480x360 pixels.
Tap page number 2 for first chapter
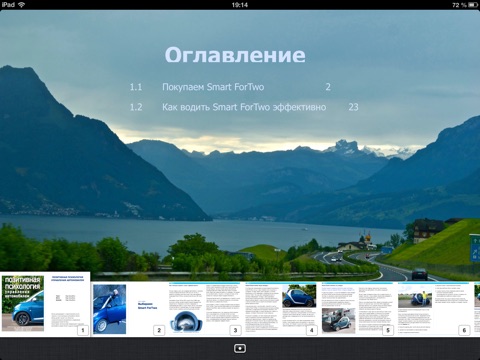pyautogui.click(x=328, y=87)
